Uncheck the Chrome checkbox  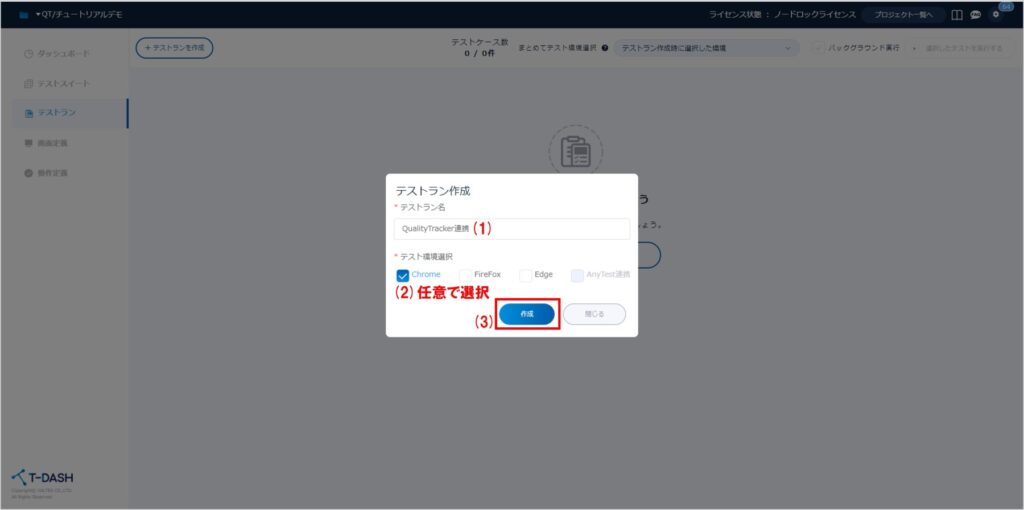coord(403,275)
